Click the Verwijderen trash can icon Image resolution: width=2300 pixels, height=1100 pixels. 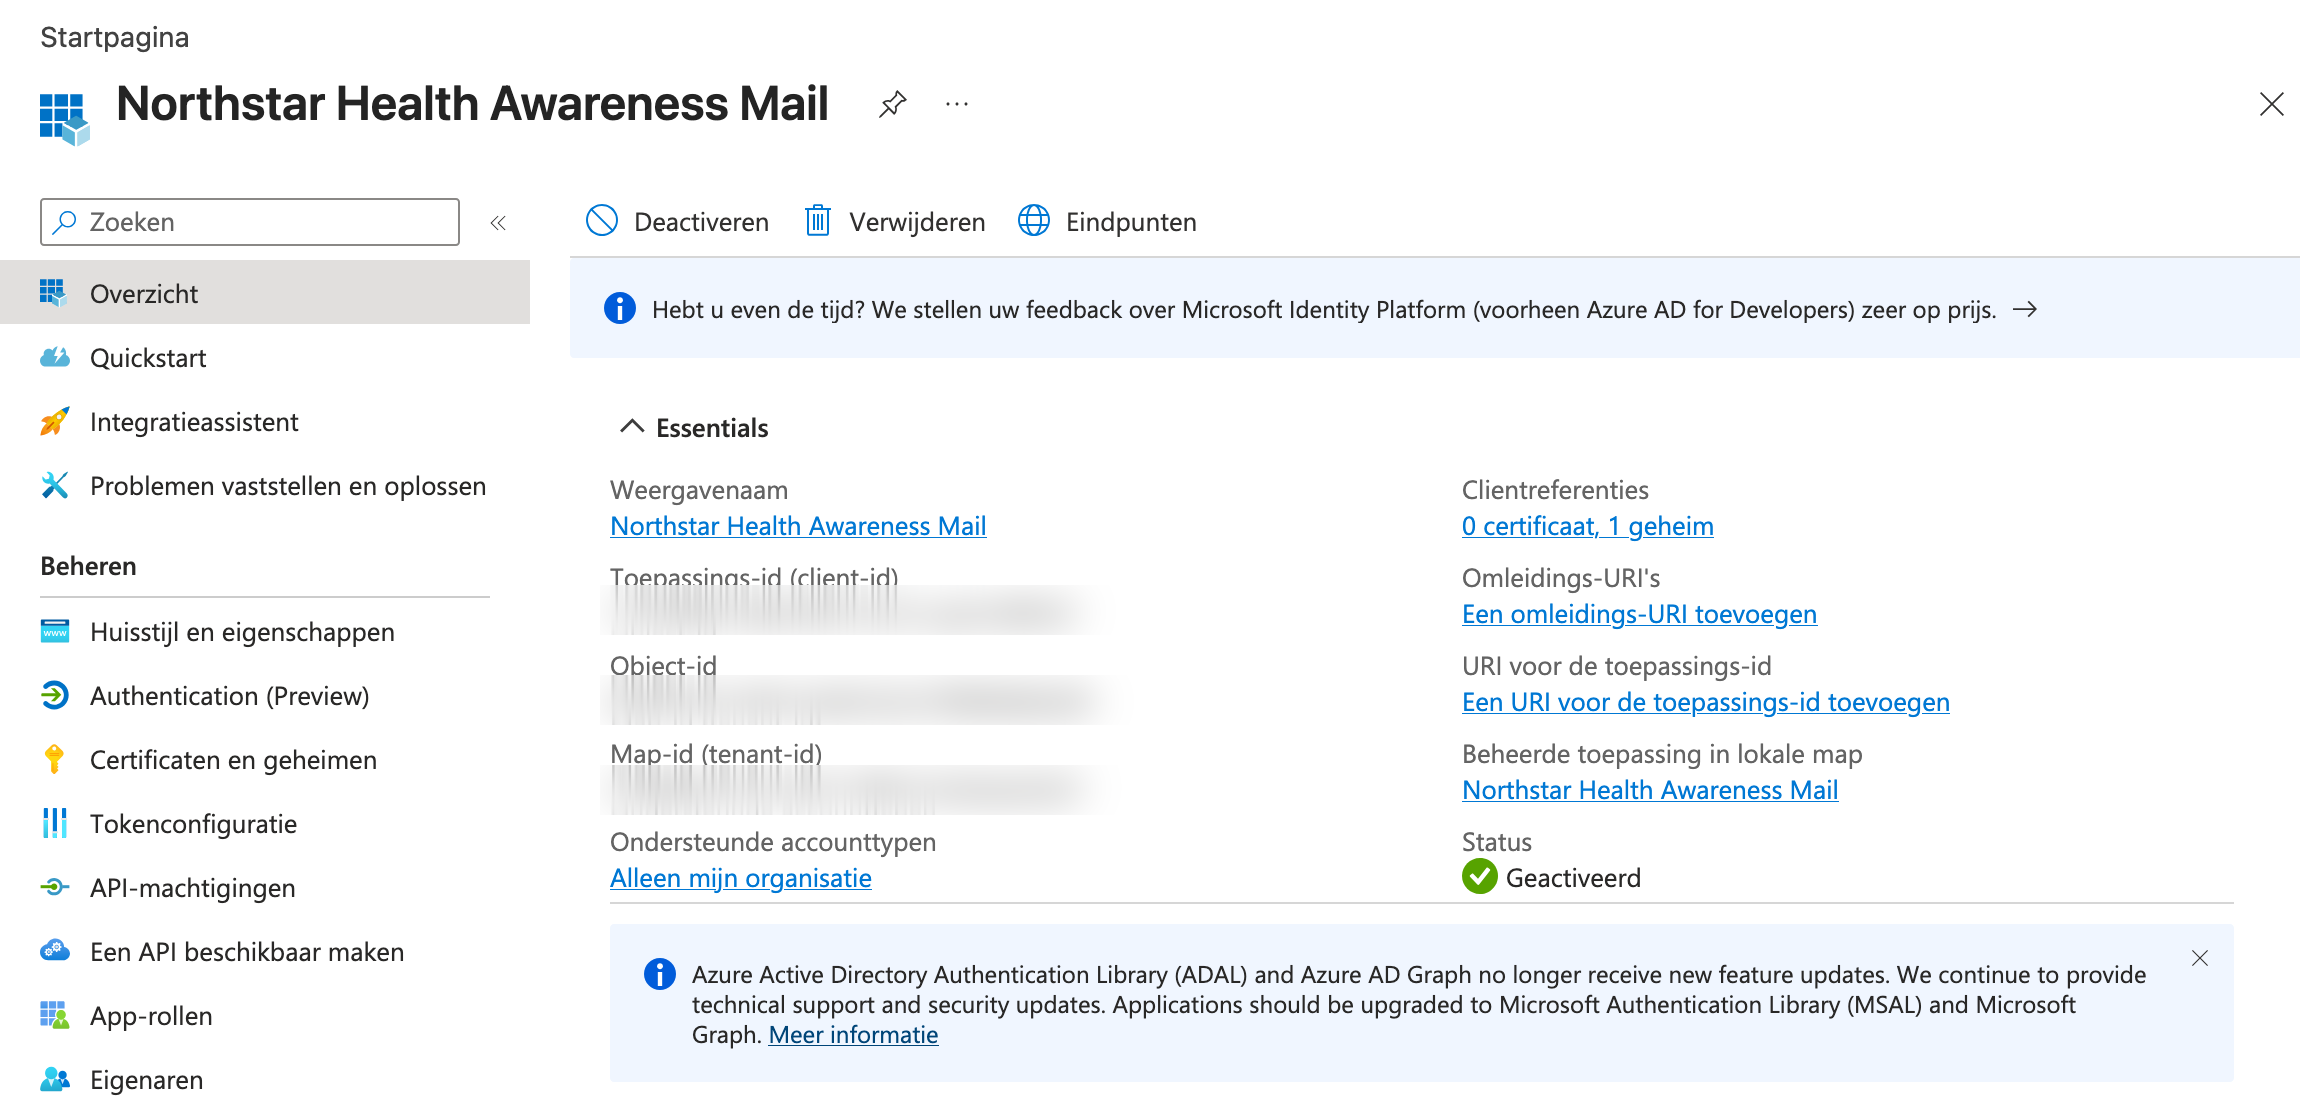coord(818,221)
